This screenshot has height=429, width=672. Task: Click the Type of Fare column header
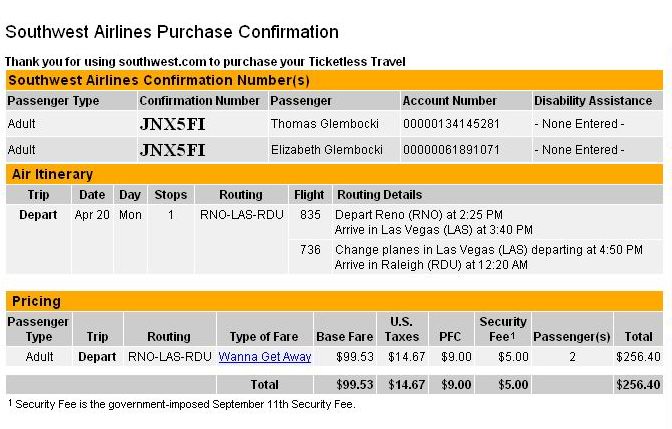pyautogui.click(x=264, y=336)
